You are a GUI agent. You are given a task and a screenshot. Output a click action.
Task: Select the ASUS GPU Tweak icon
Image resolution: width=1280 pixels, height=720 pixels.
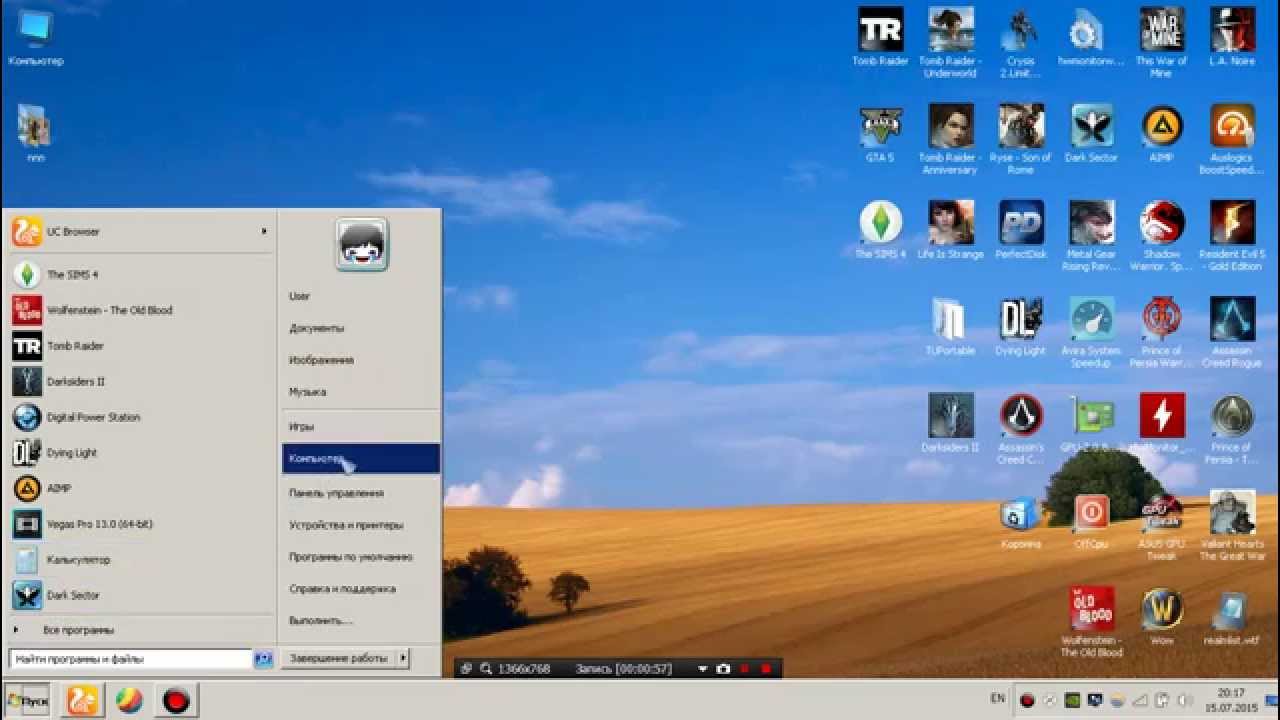pyautogui.click(x=1162, y=526)
